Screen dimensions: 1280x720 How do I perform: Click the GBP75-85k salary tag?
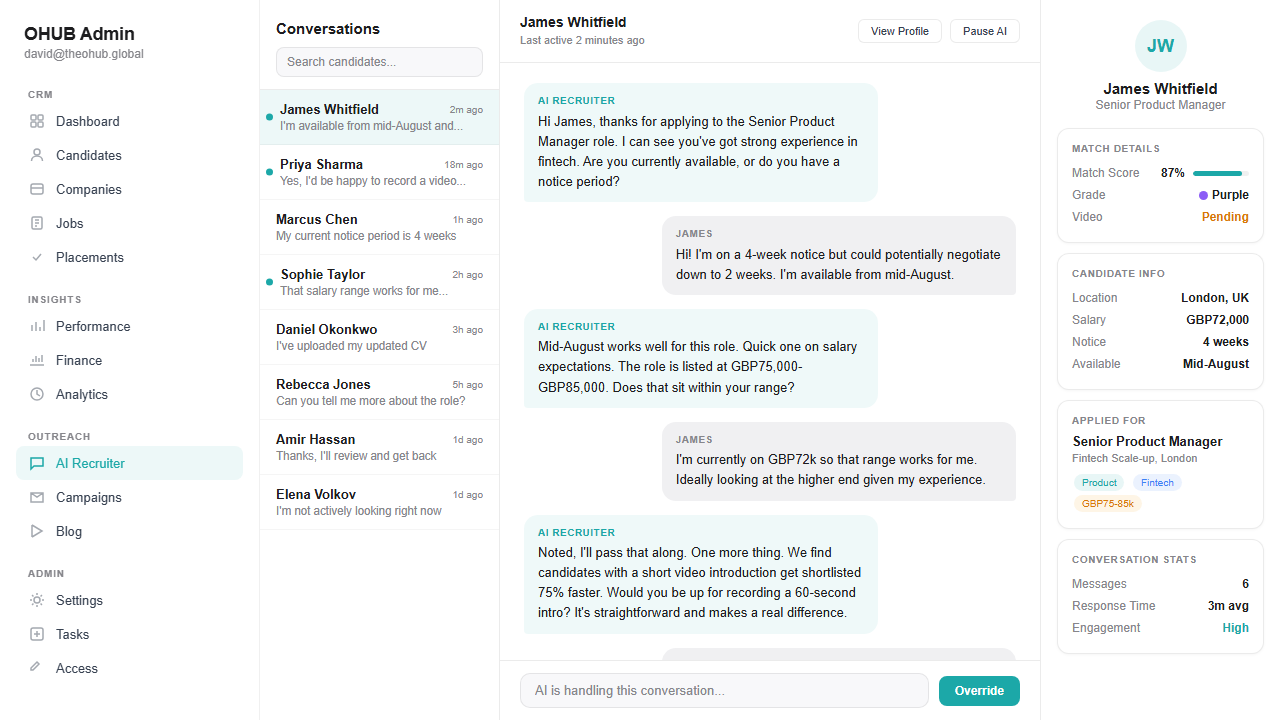click(x=1107, y=504)
